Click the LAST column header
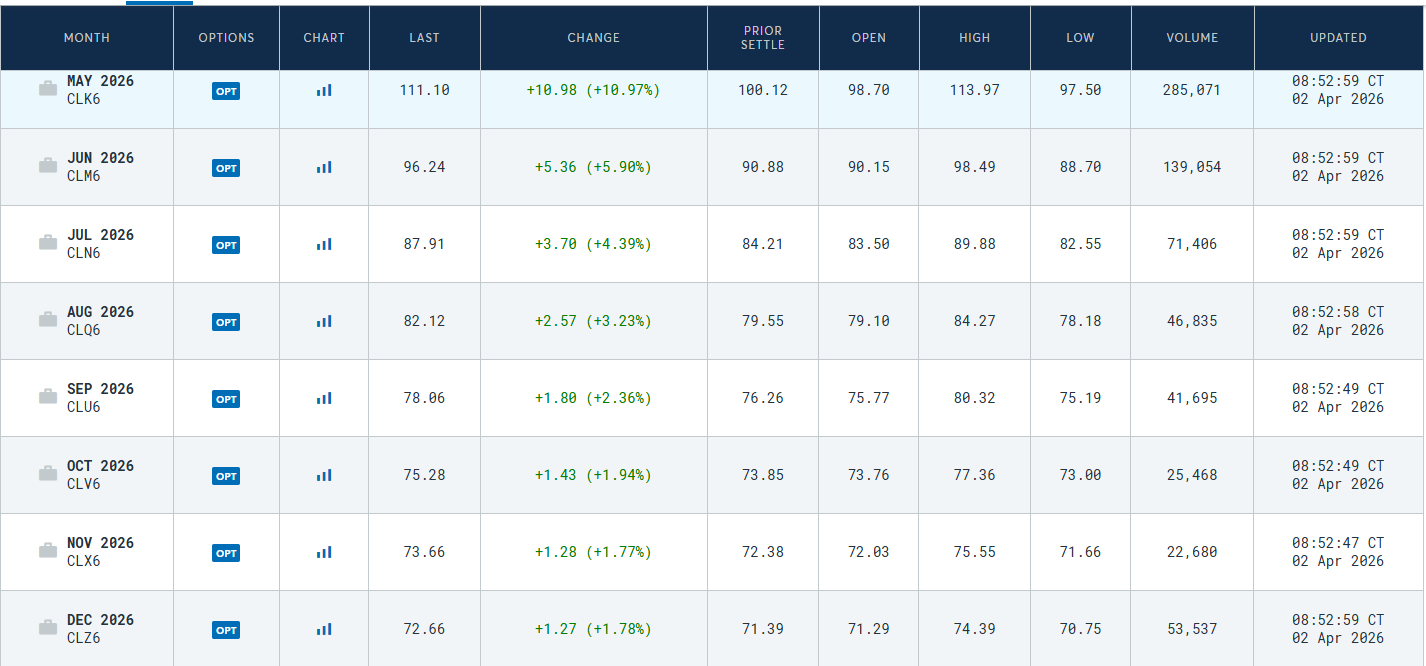 [424, 38]
